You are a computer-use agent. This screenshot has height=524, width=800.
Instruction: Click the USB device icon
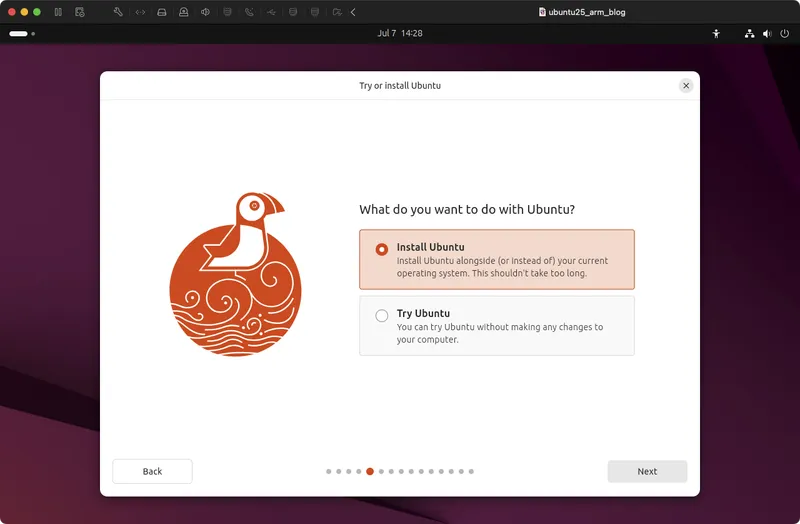271,12
